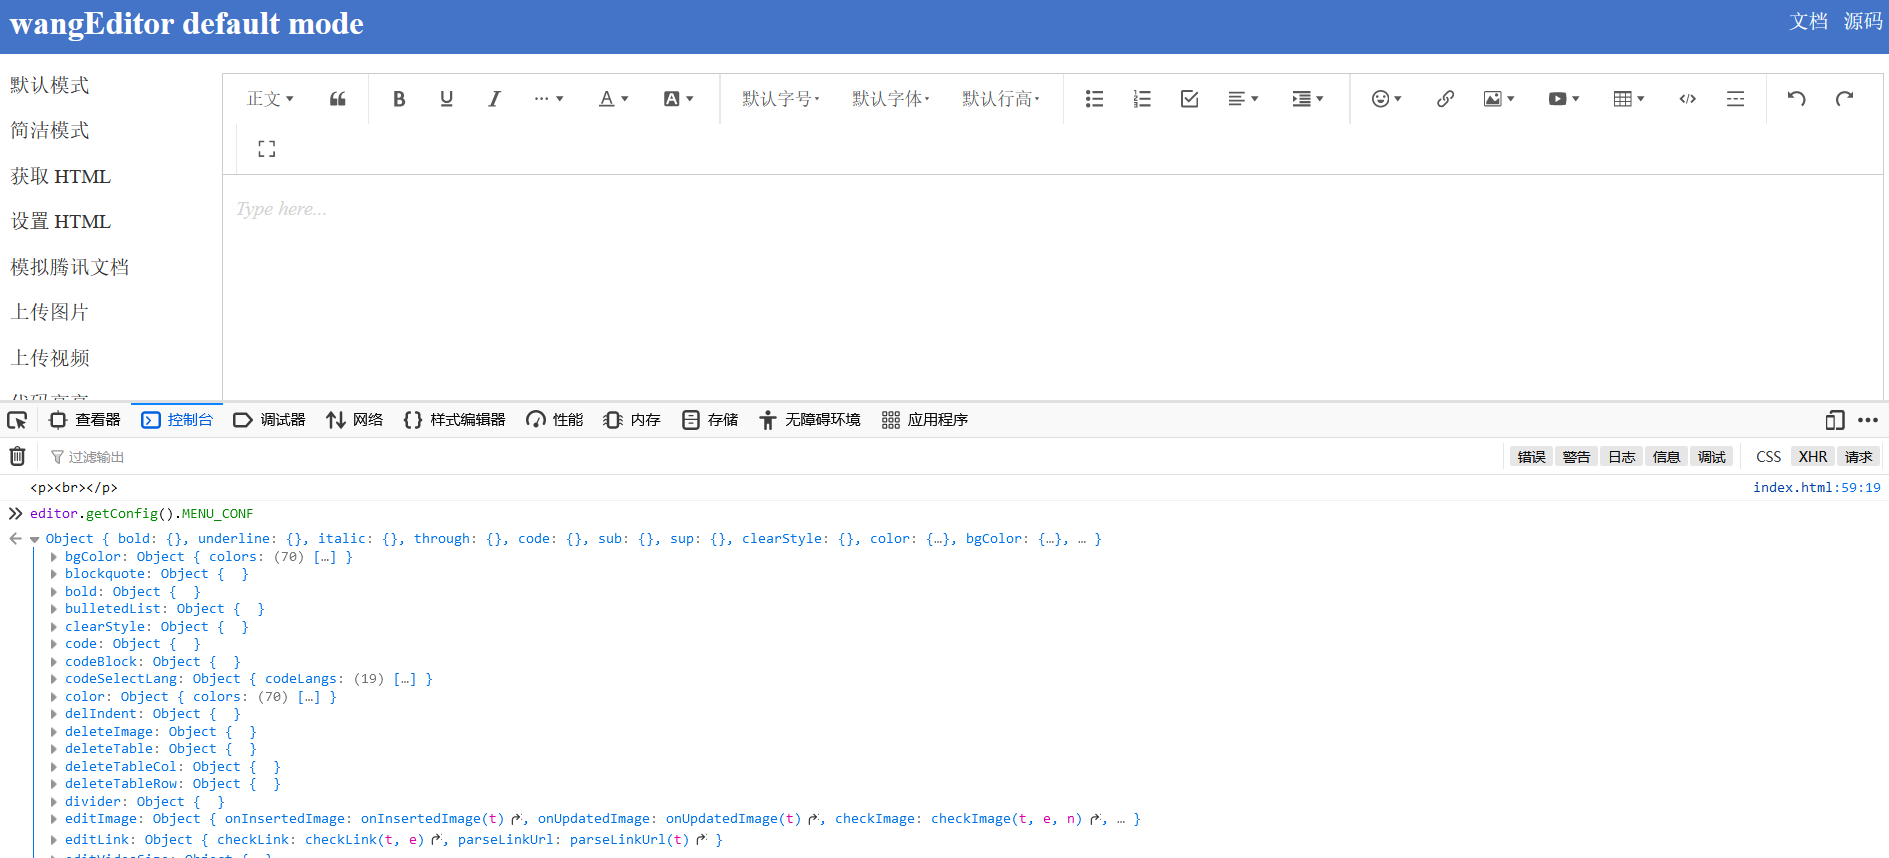
Task: Undo the last edit
Action: point(1796,99)
